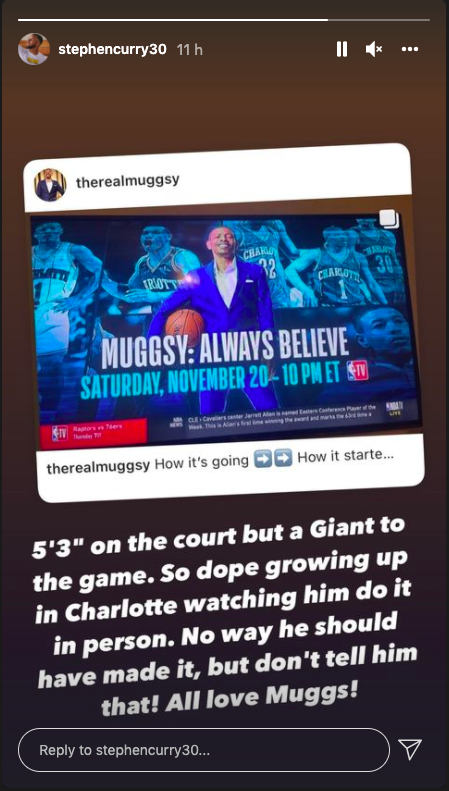Pause the story playback
Image resolution: width=449 pixels, height=791 pixels.
coord(342,49)
